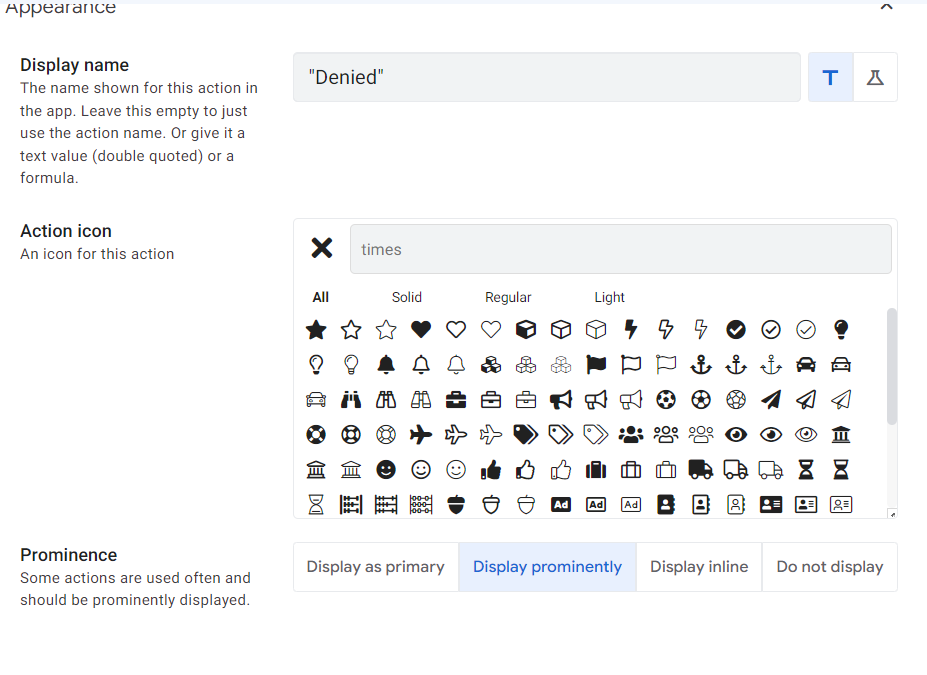Switch display name to text mode
927x675 pixels.
[830, 77]
